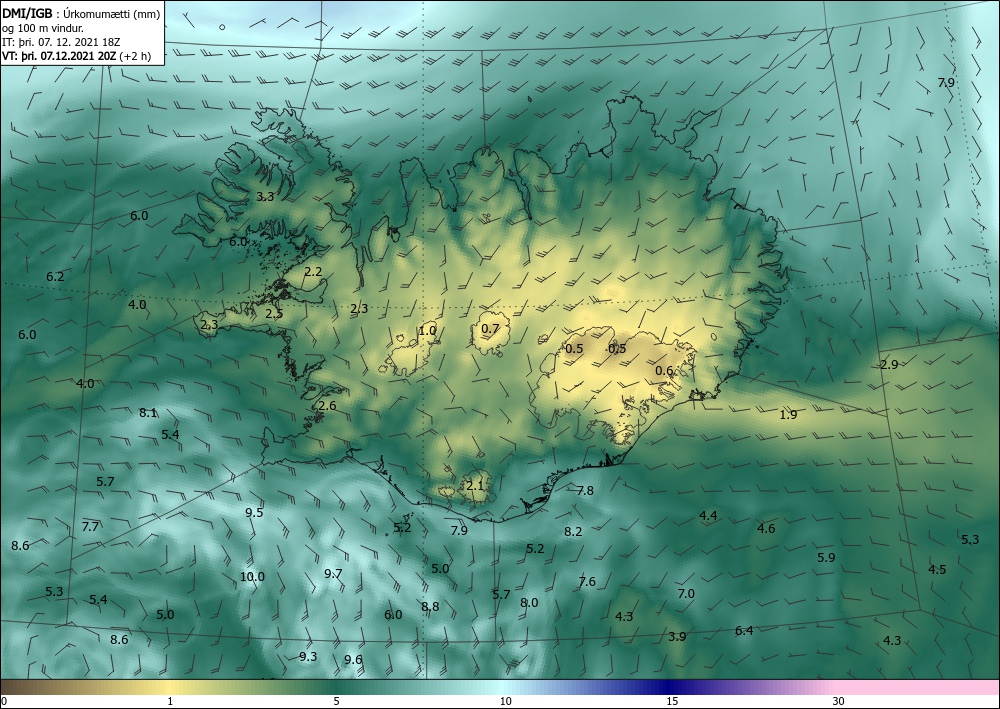Click the colorbar tick label "10"
This screenshot has width=1000, height=709.
(505, 702)
